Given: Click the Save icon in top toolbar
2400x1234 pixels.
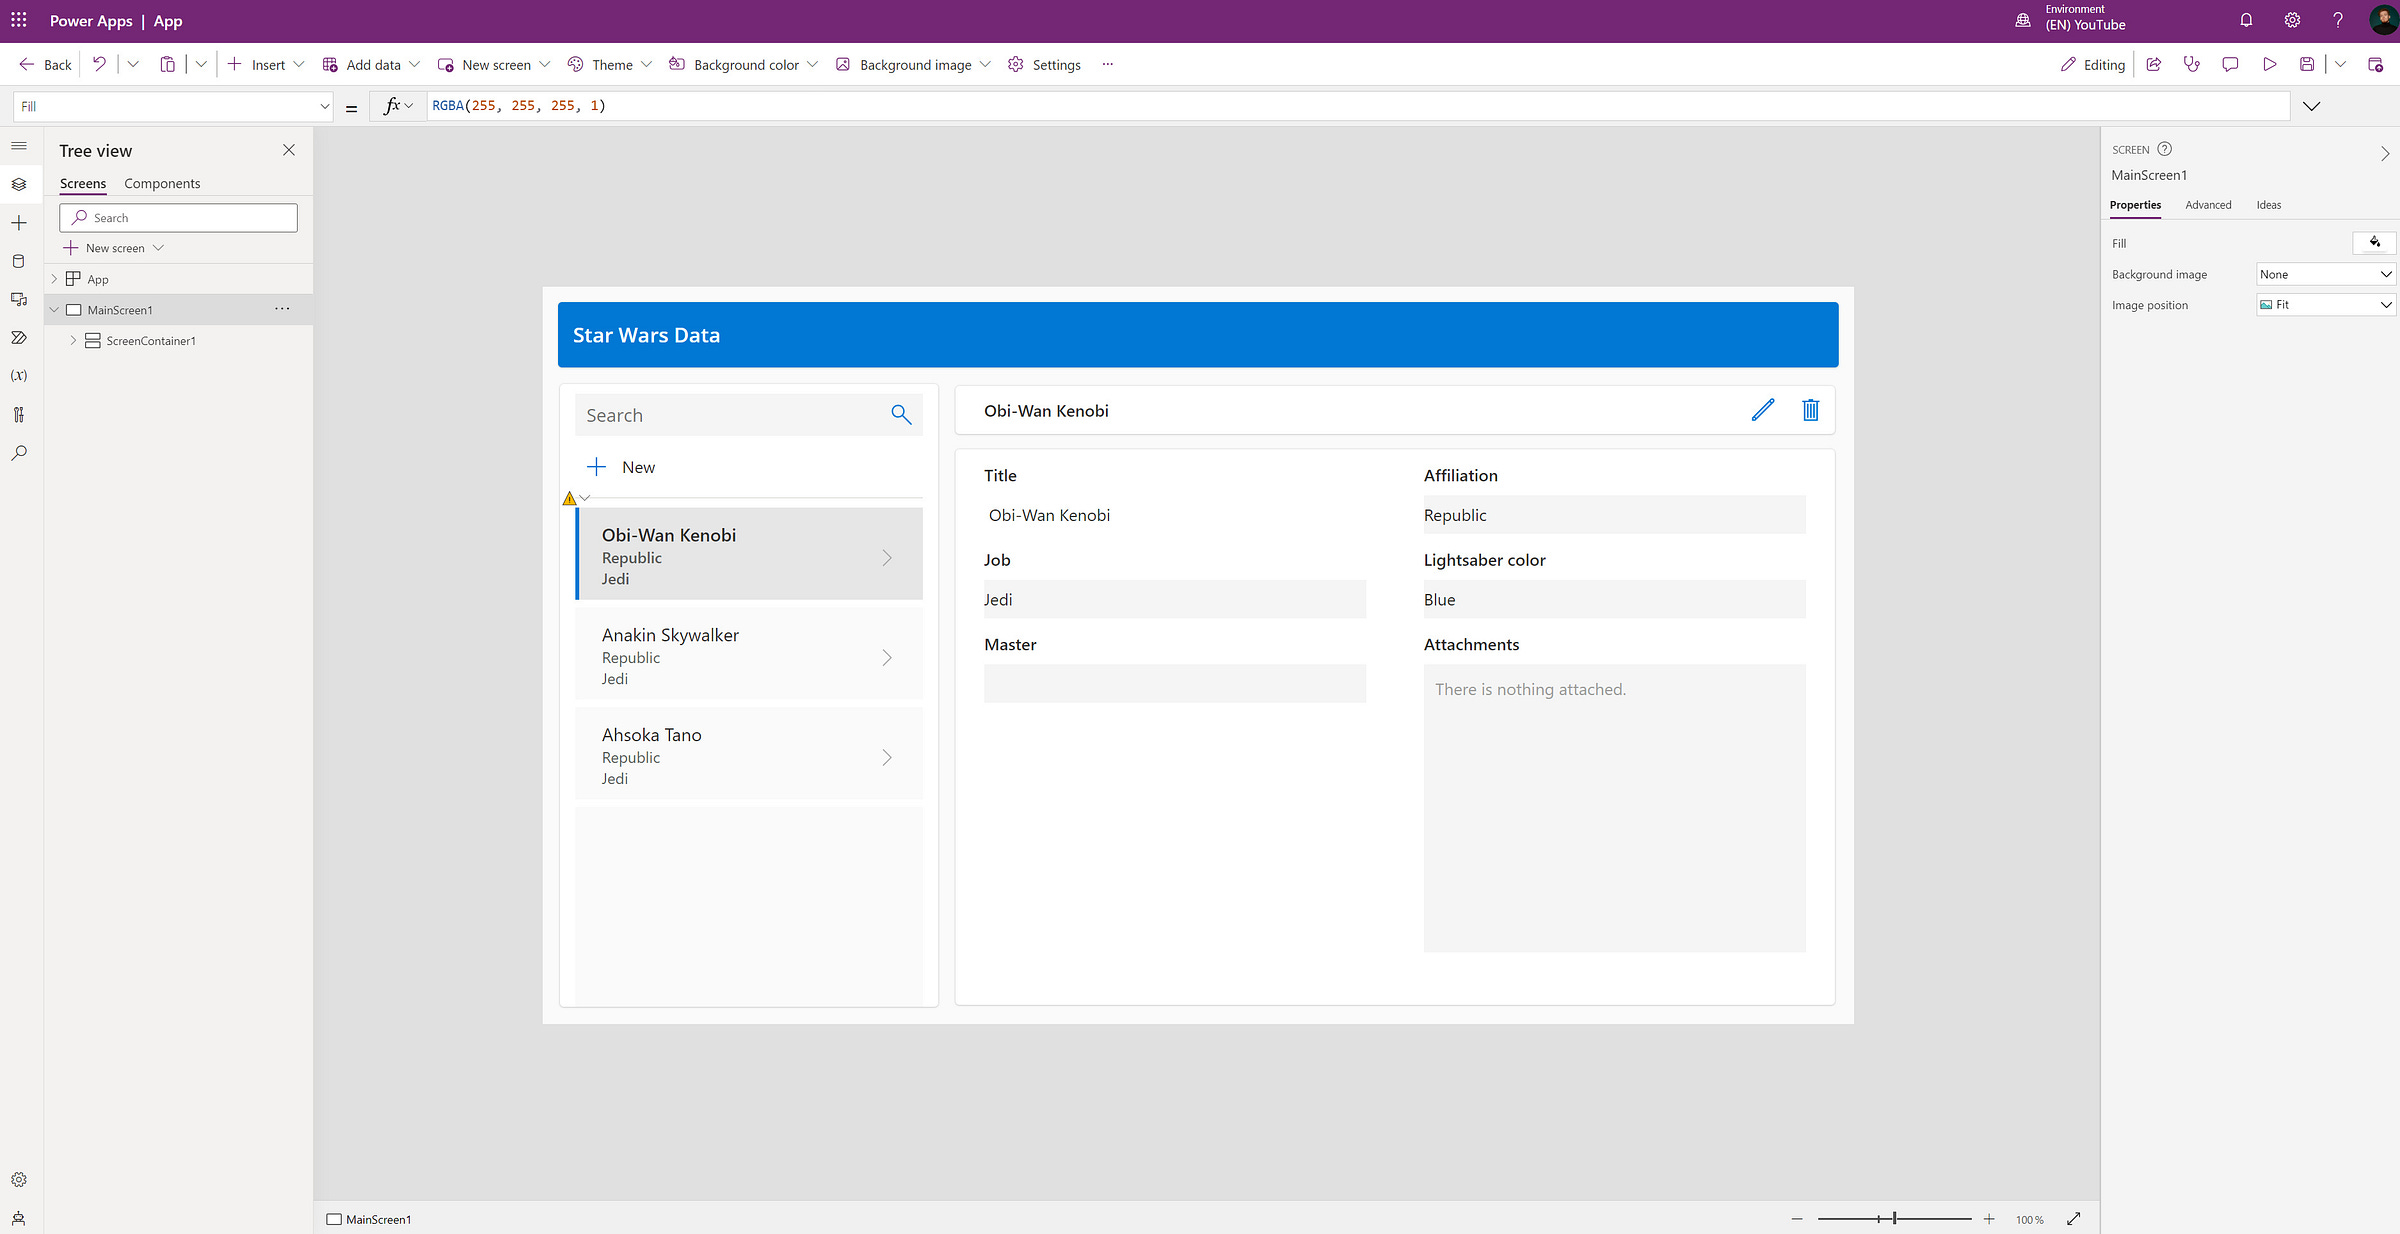Looking at the screenshot, I should coord(2307,64).
